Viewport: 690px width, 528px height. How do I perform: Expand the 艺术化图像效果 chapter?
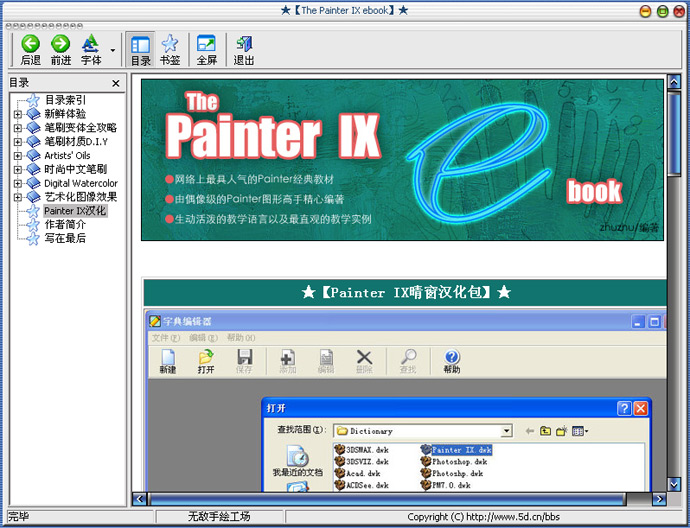click(18, 197)
